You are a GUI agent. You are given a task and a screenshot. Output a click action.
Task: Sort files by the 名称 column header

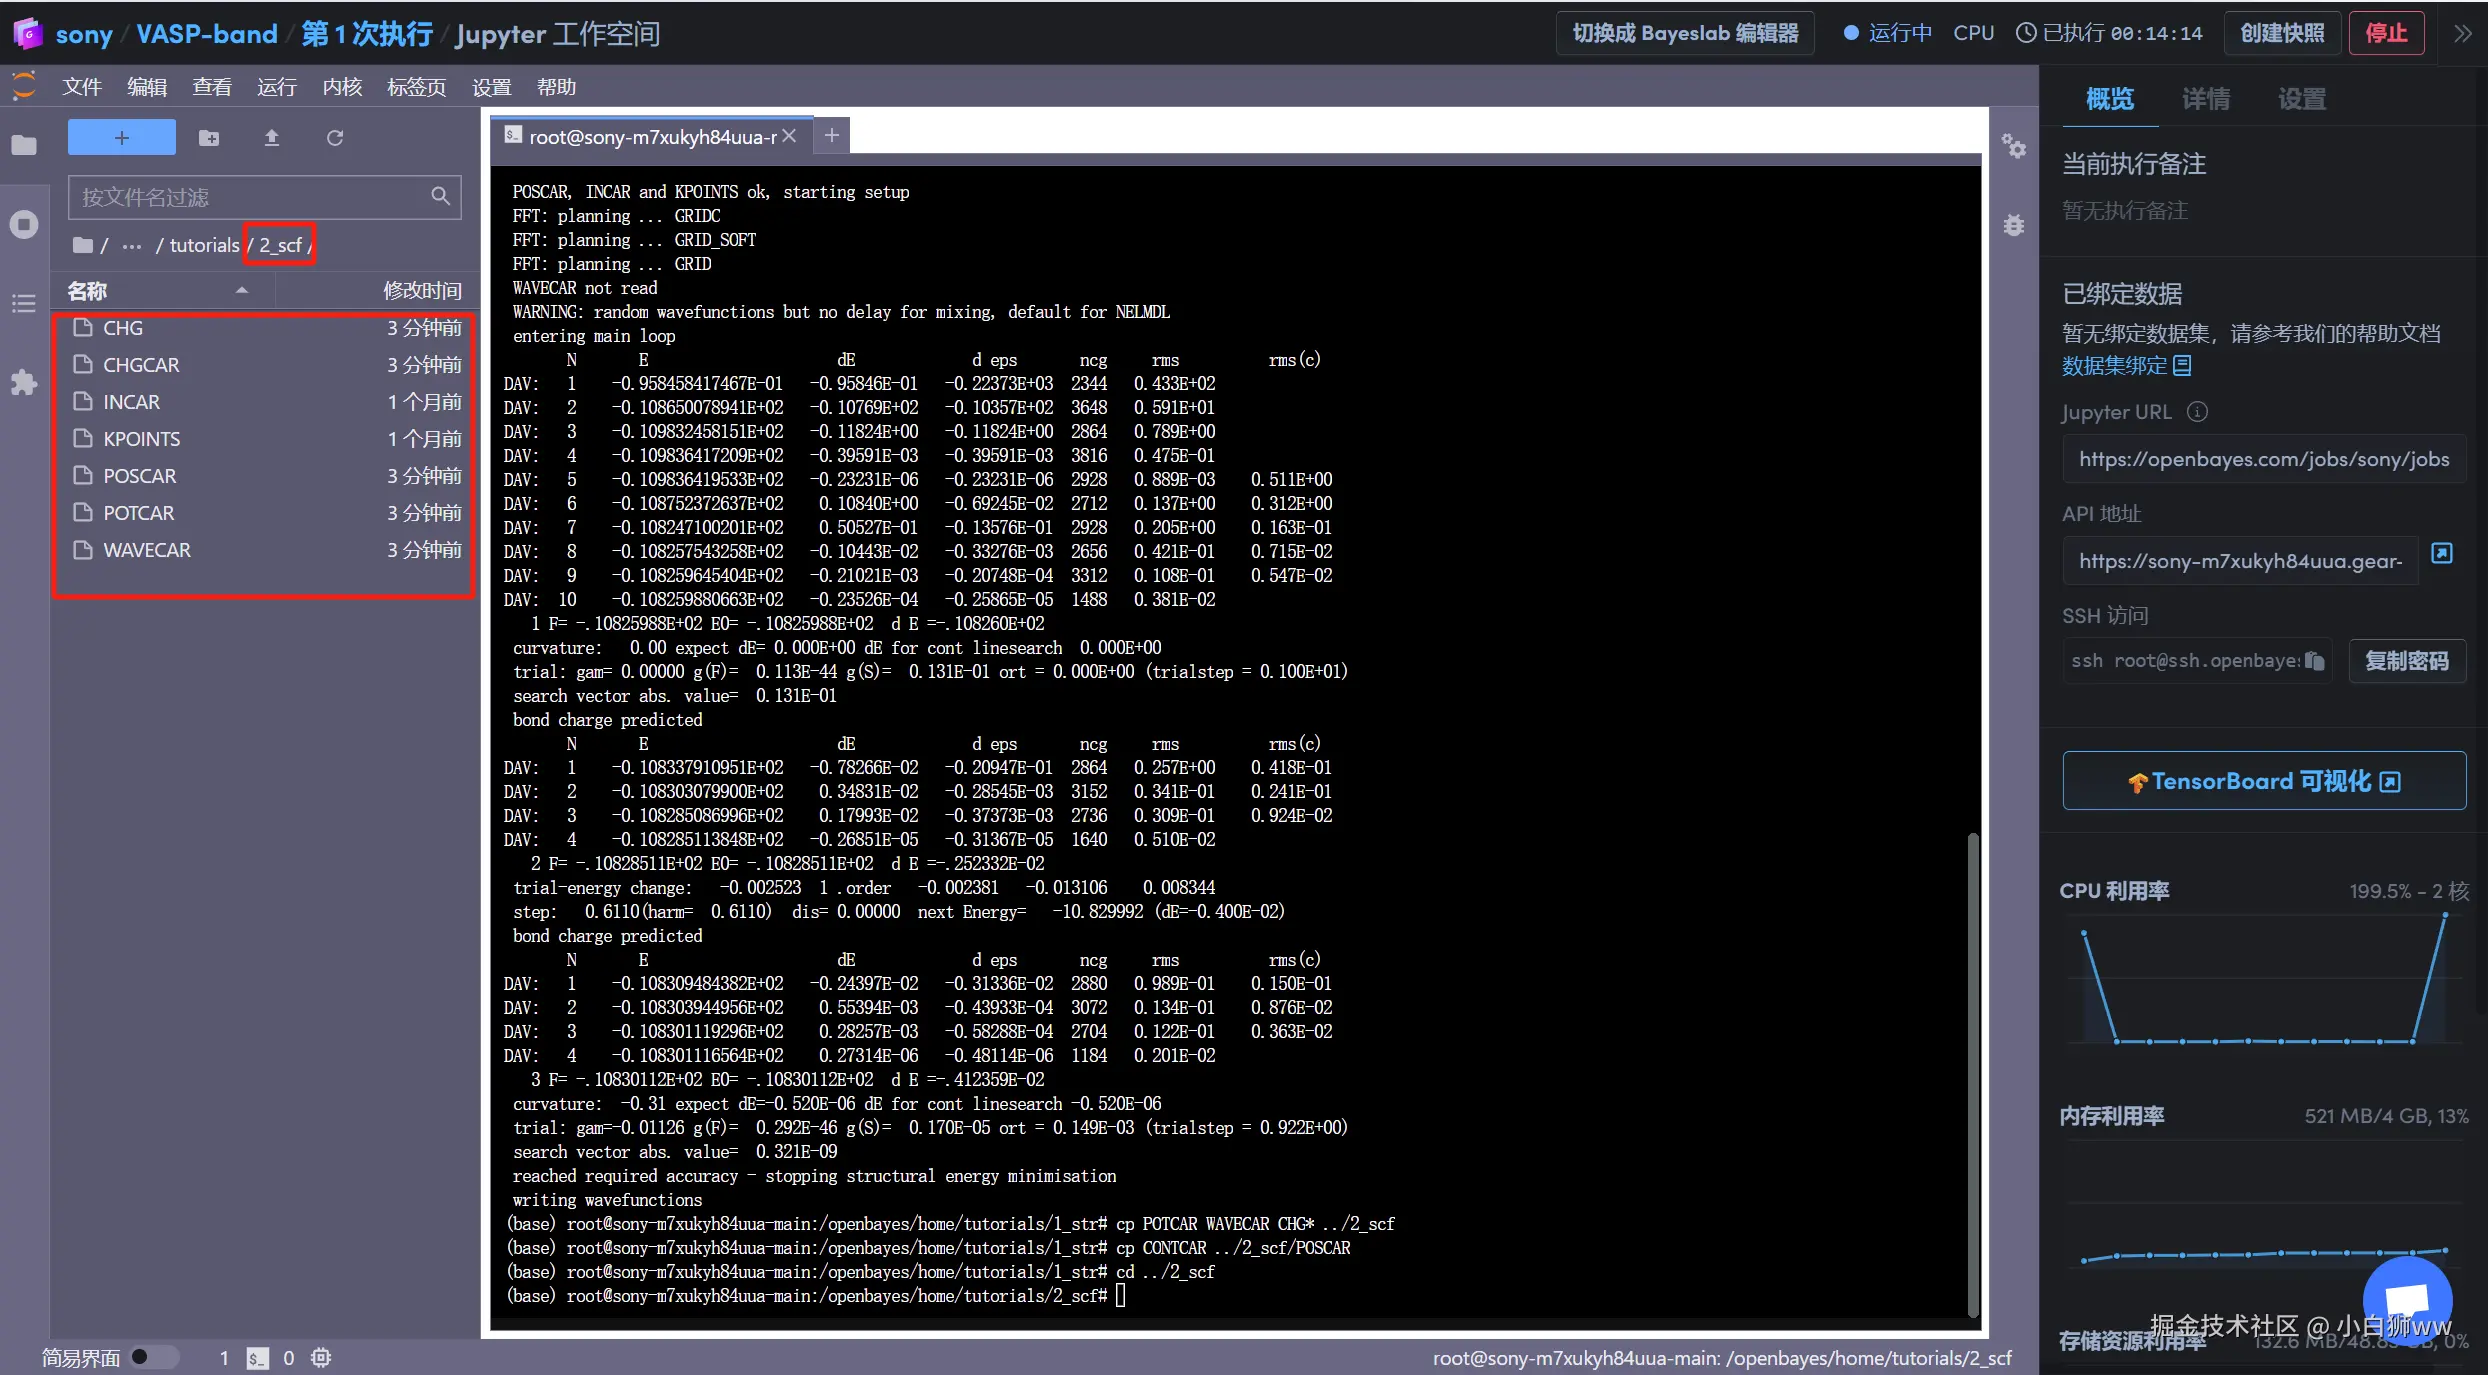tap(88, 291)
